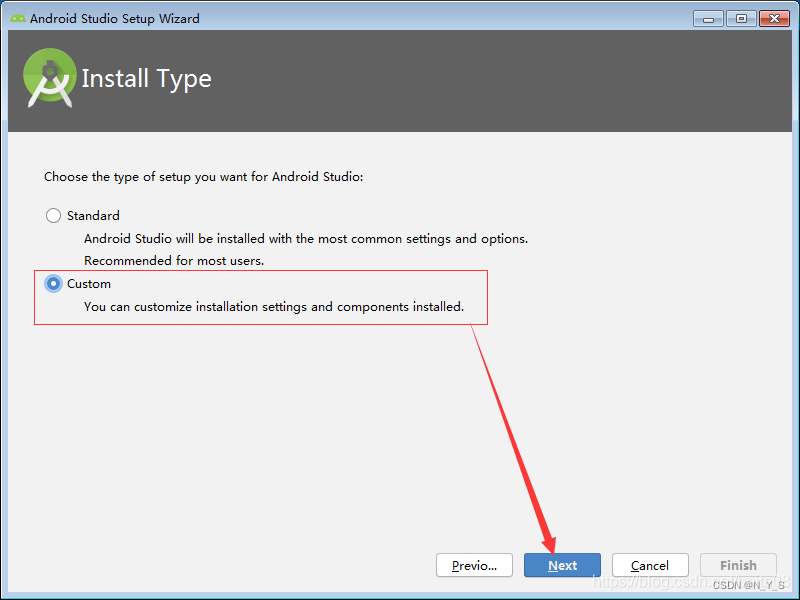Click the 'Standard' option label
Screen dimensions: 800x600
[93, 216]
